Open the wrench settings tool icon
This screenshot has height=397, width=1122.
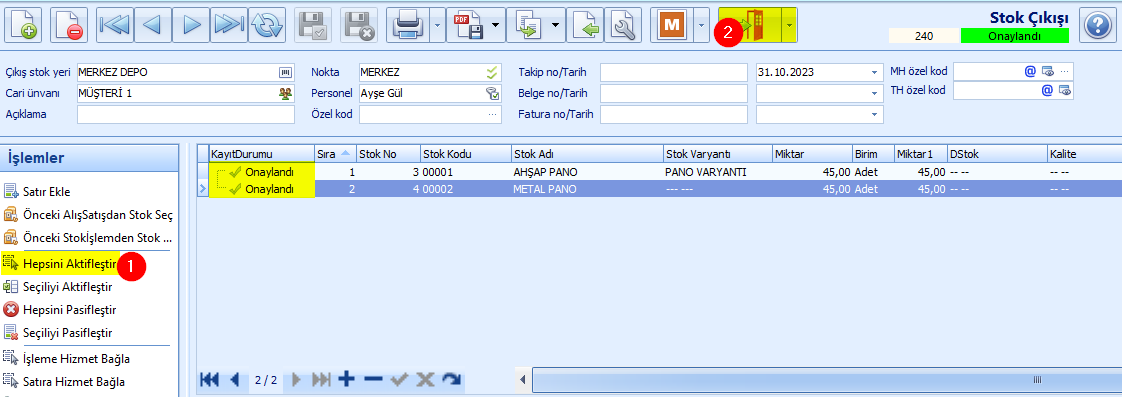click(623, 26)
